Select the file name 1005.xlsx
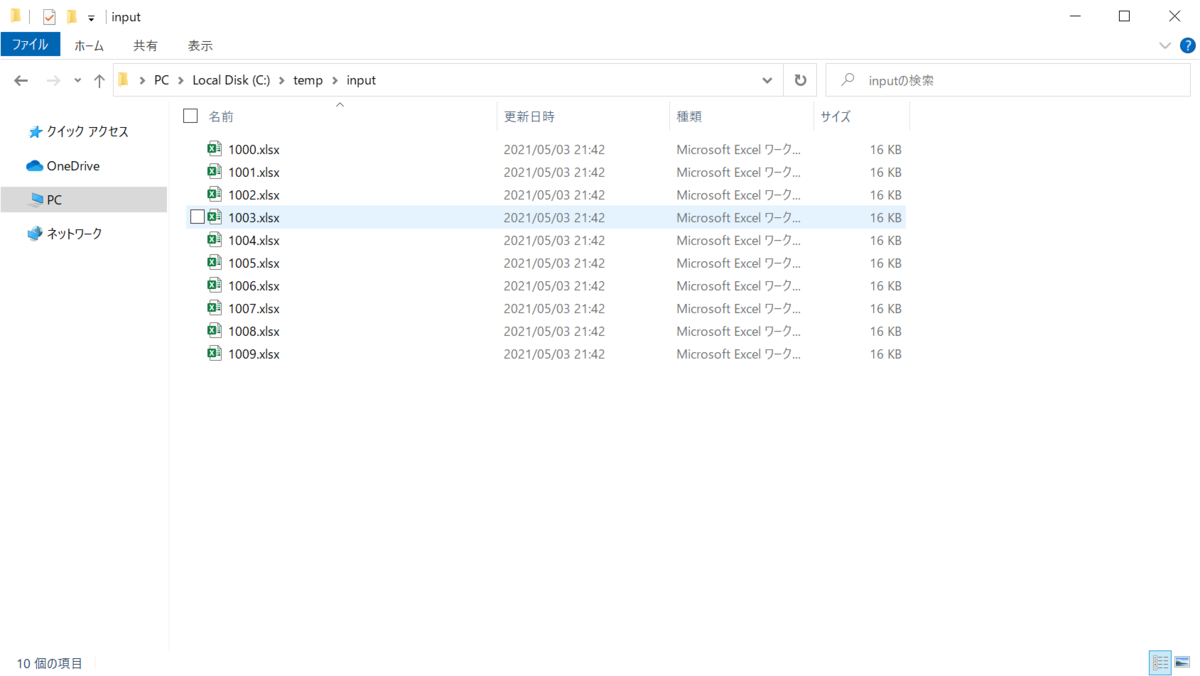 pyautogui.click(x=254, y=263)
